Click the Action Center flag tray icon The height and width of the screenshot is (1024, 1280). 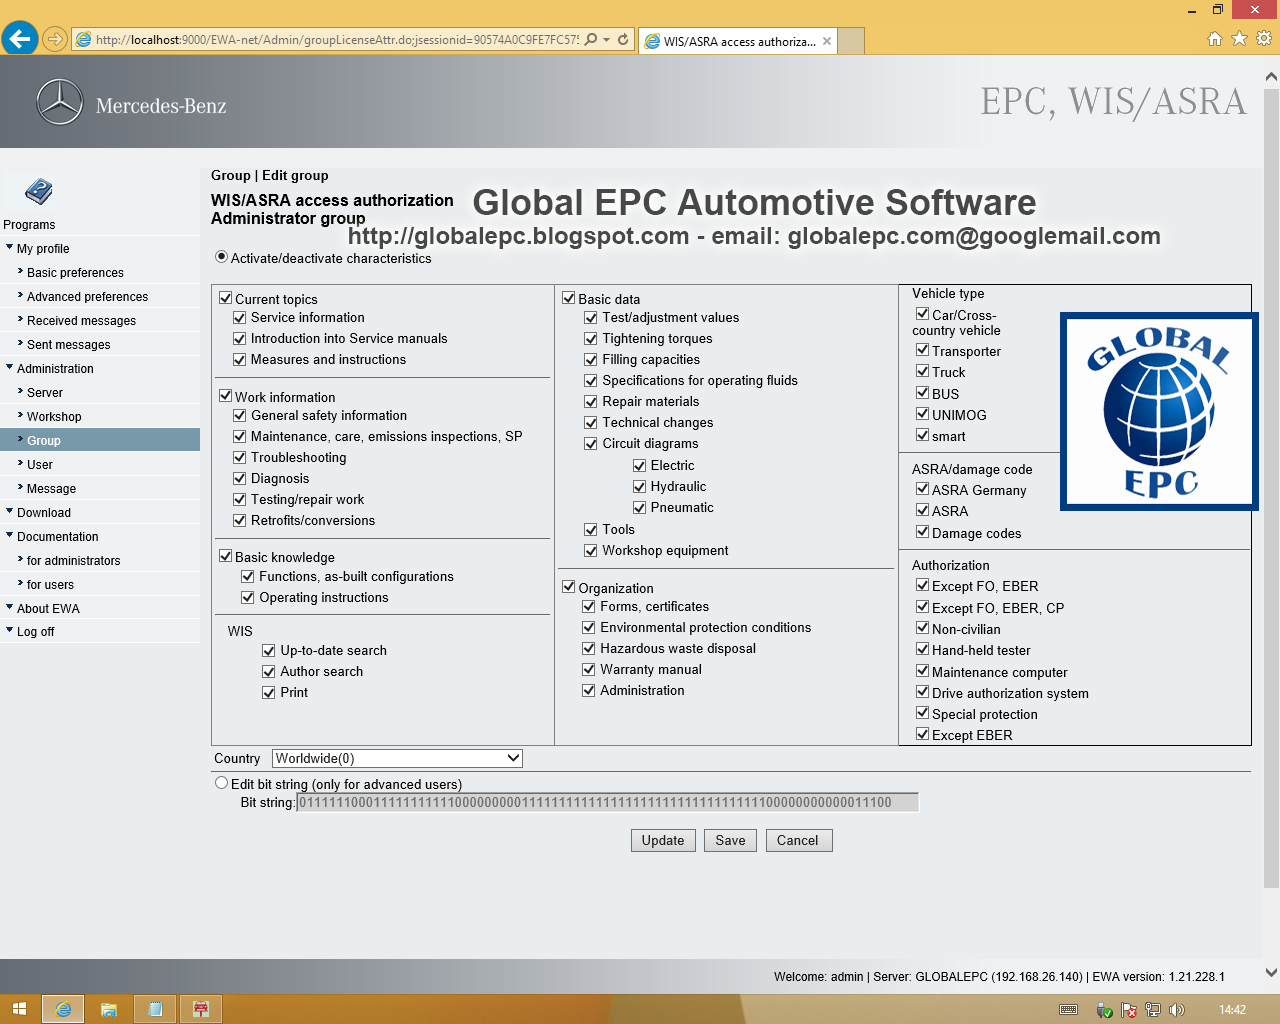tap(1129, 1010)
